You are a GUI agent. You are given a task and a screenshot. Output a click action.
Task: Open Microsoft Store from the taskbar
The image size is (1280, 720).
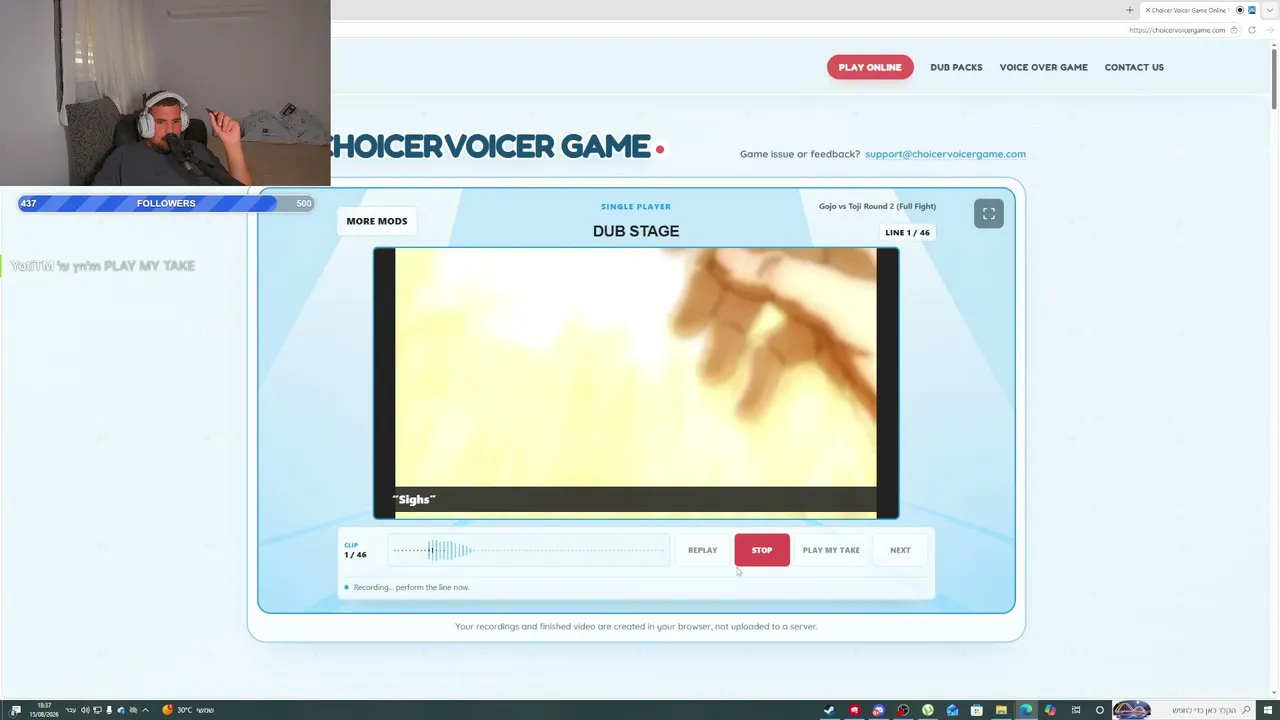pyautogui.click(x=977, y=710)
